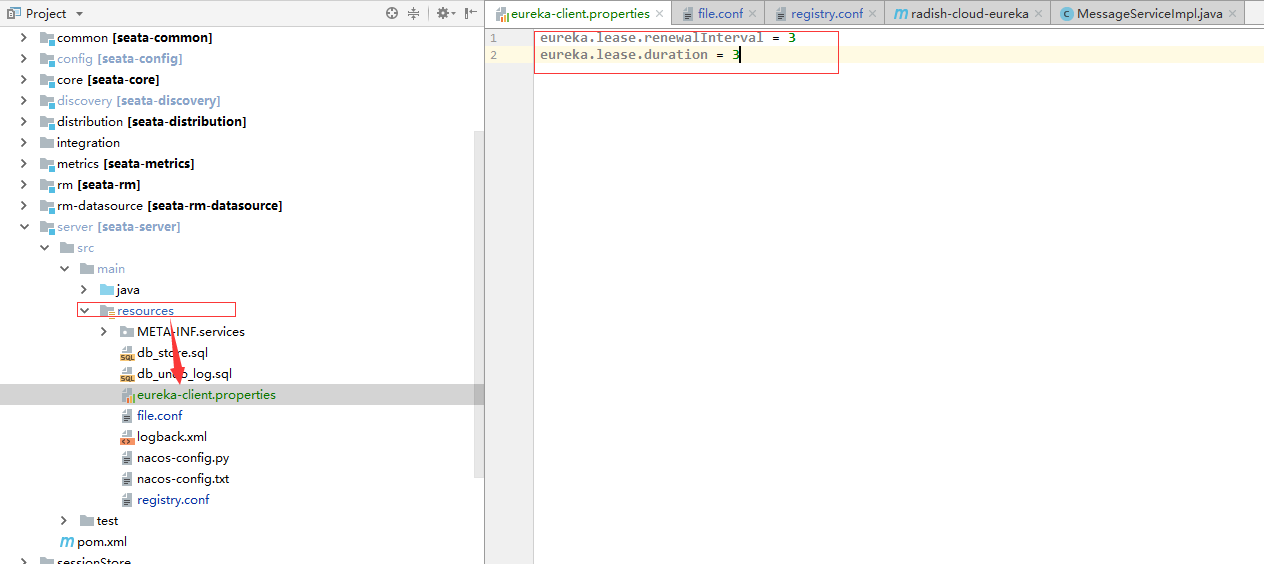Click the pom.xml Maven icon
This screenshot has width=1264, height=564.
(67, 541)
